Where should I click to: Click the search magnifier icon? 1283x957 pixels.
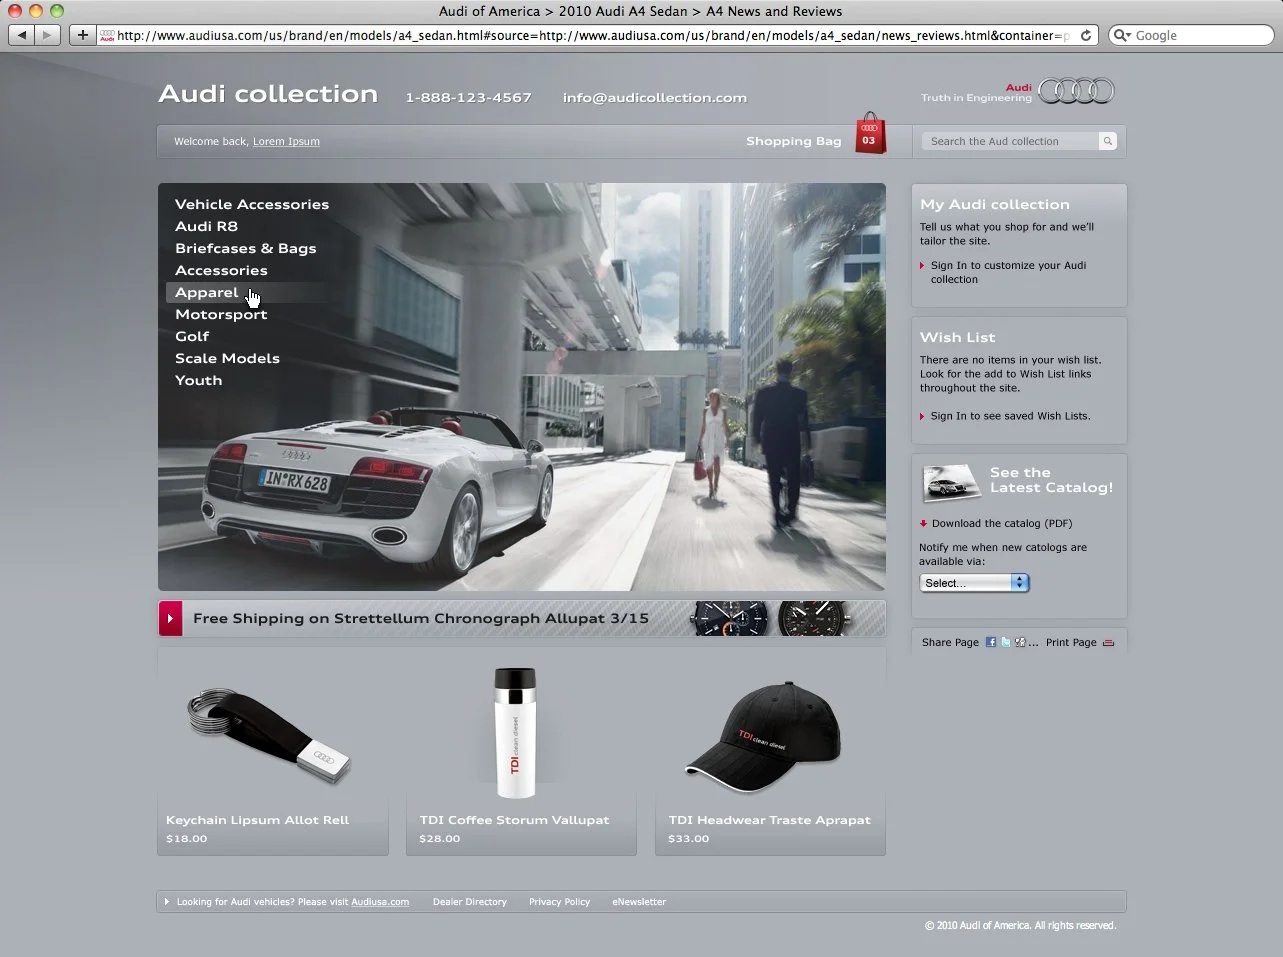pos(1107,141)
